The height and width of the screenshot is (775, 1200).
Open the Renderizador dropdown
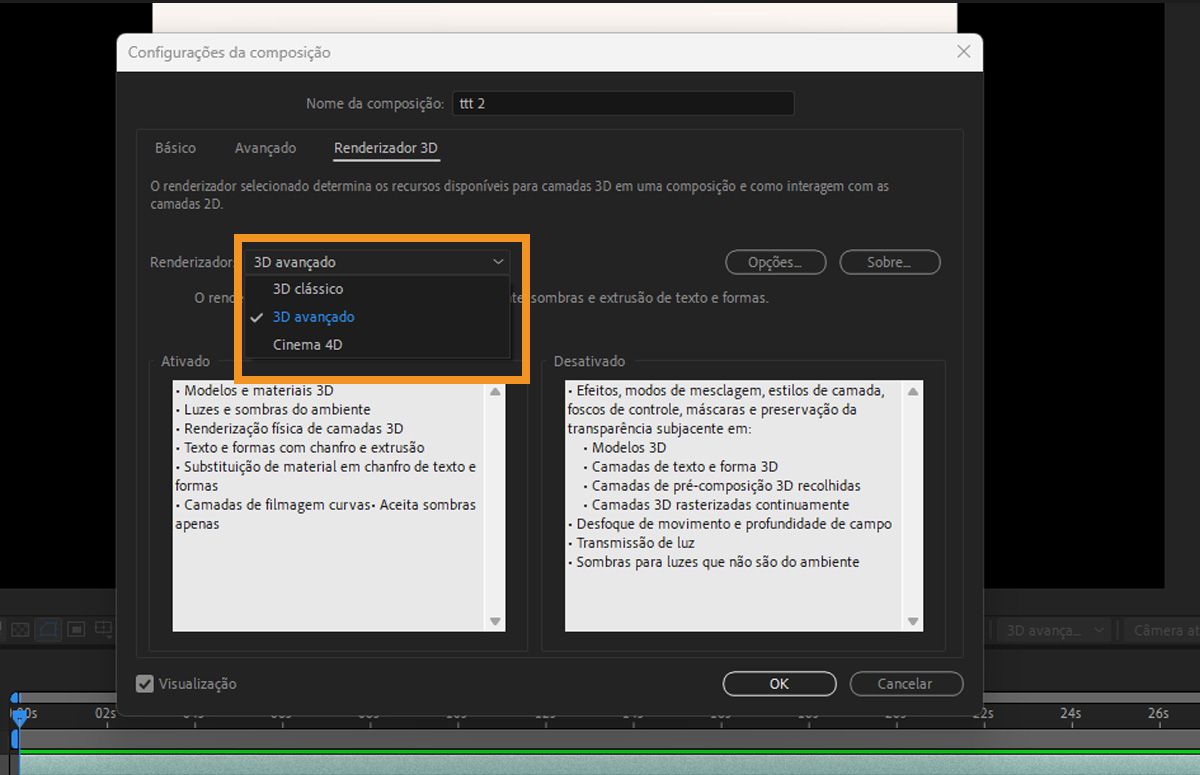(378, 261)
